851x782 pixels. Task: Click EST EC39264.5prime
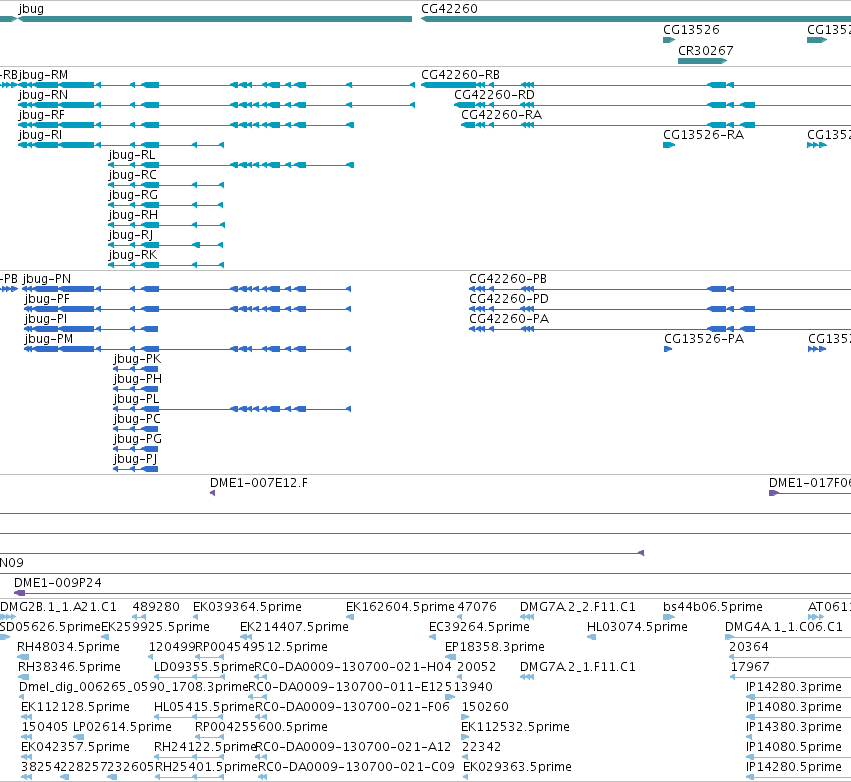click(x=479, y=627)
